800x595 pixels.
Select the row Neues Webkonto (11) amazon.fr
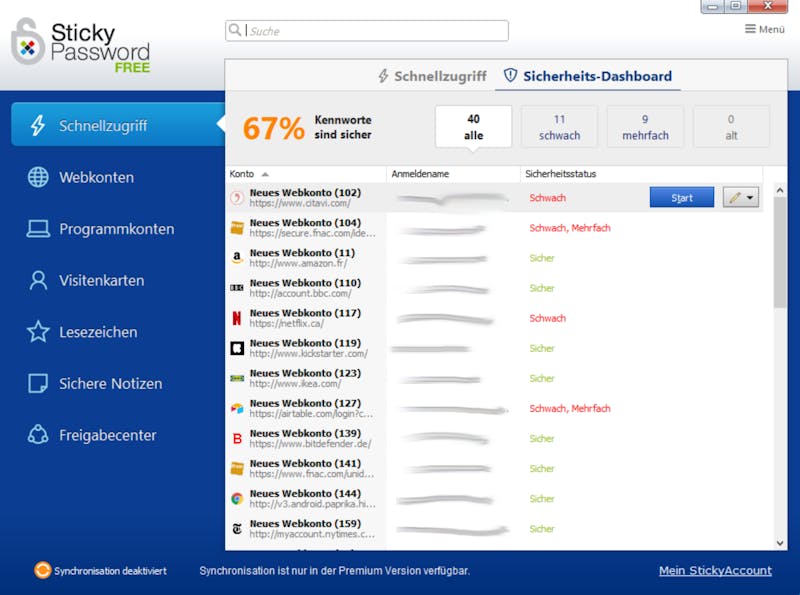pyautogui.click(x=494, y=258)
